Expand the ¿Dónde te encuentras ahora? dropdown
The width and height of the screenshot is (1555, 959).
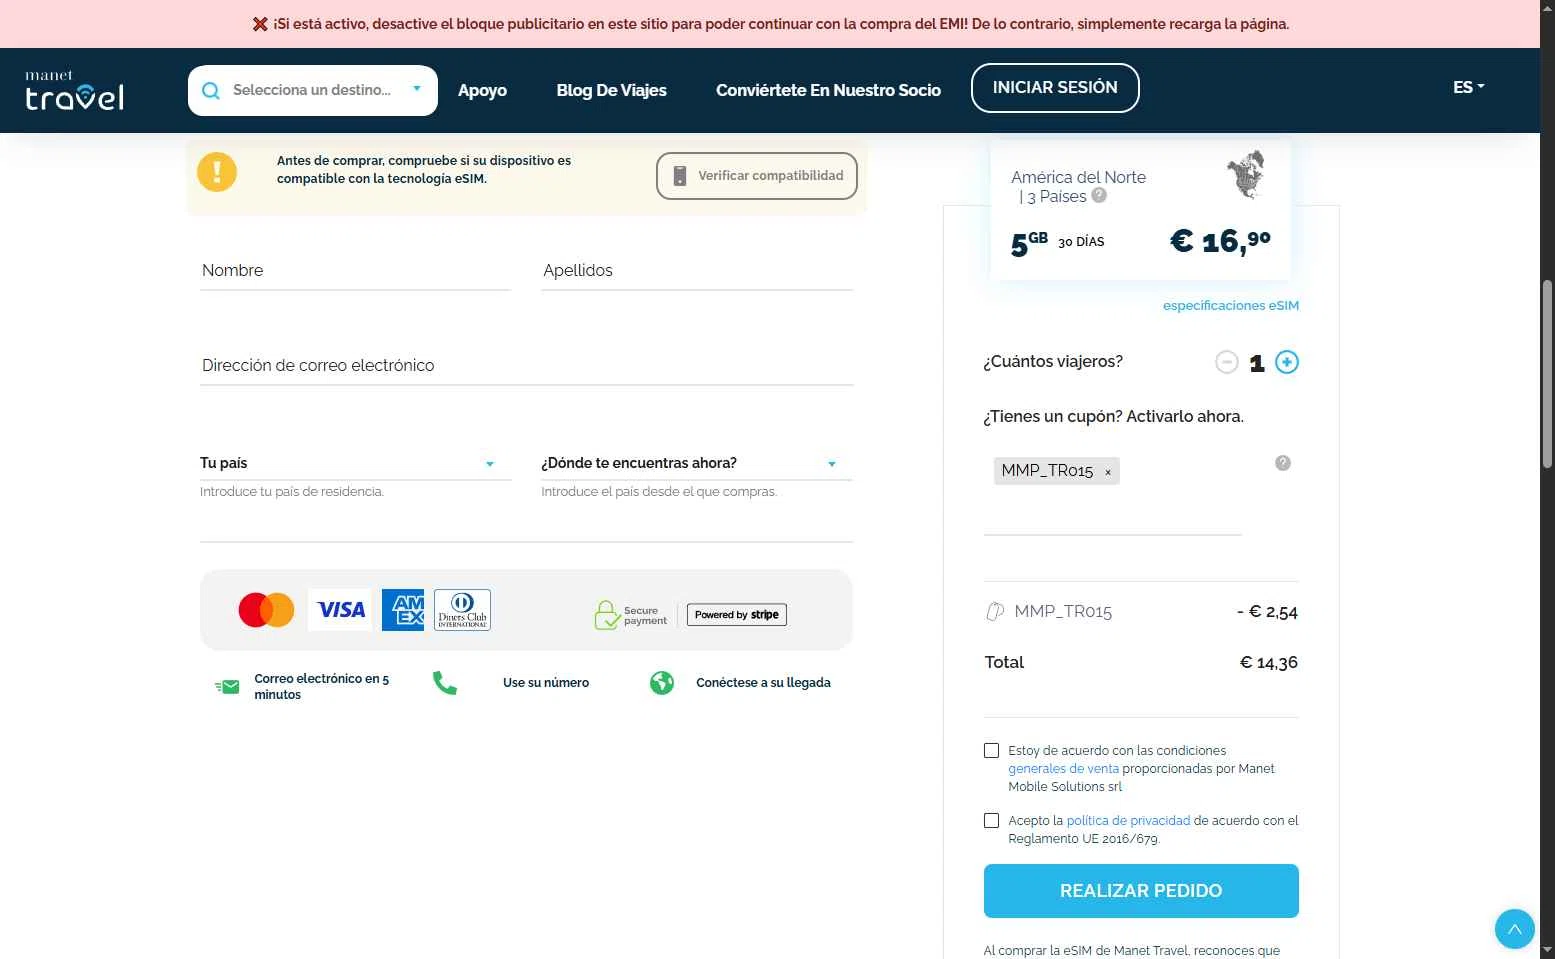click(696, 463)
